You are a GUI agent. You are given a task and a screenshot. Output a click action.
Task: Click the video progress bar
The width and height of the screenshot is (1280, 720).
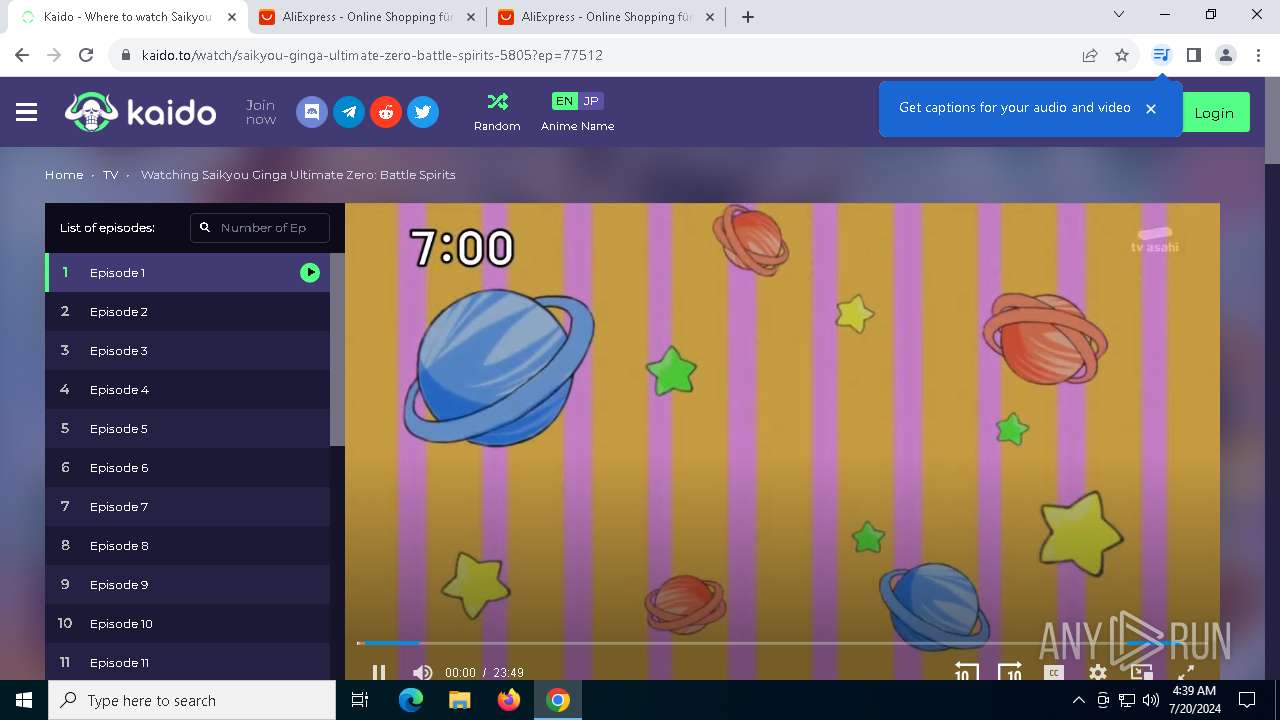pyautogui.click(x=782, y=643)
